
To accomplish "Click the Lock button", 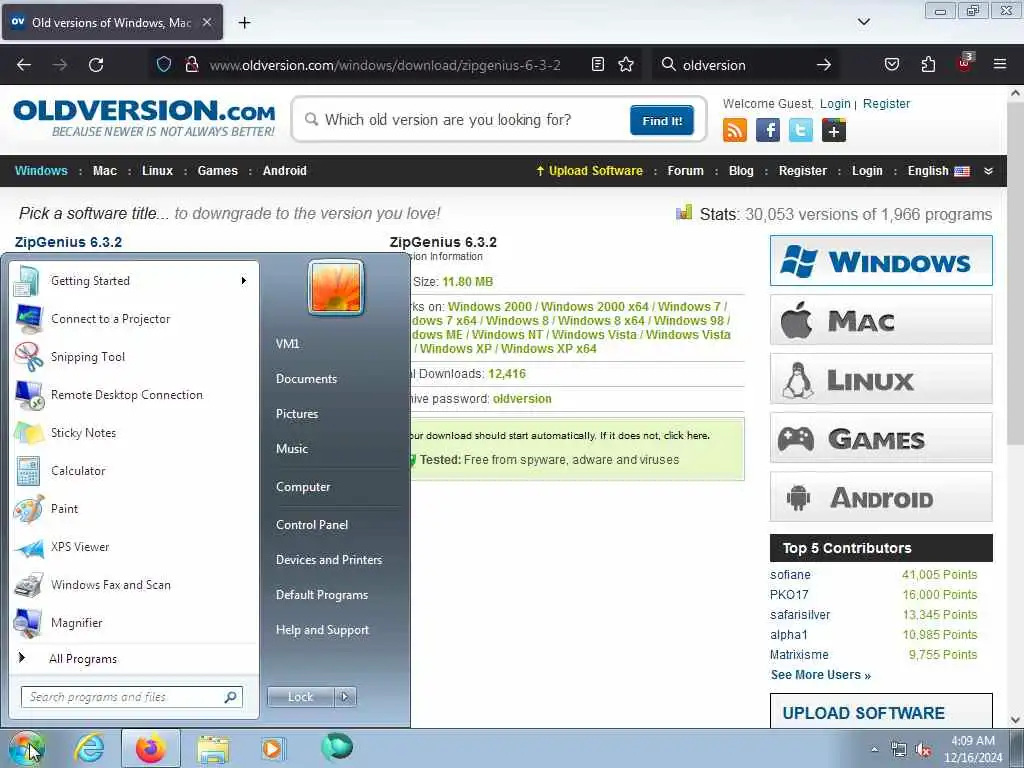I will (x=301, y=697).
